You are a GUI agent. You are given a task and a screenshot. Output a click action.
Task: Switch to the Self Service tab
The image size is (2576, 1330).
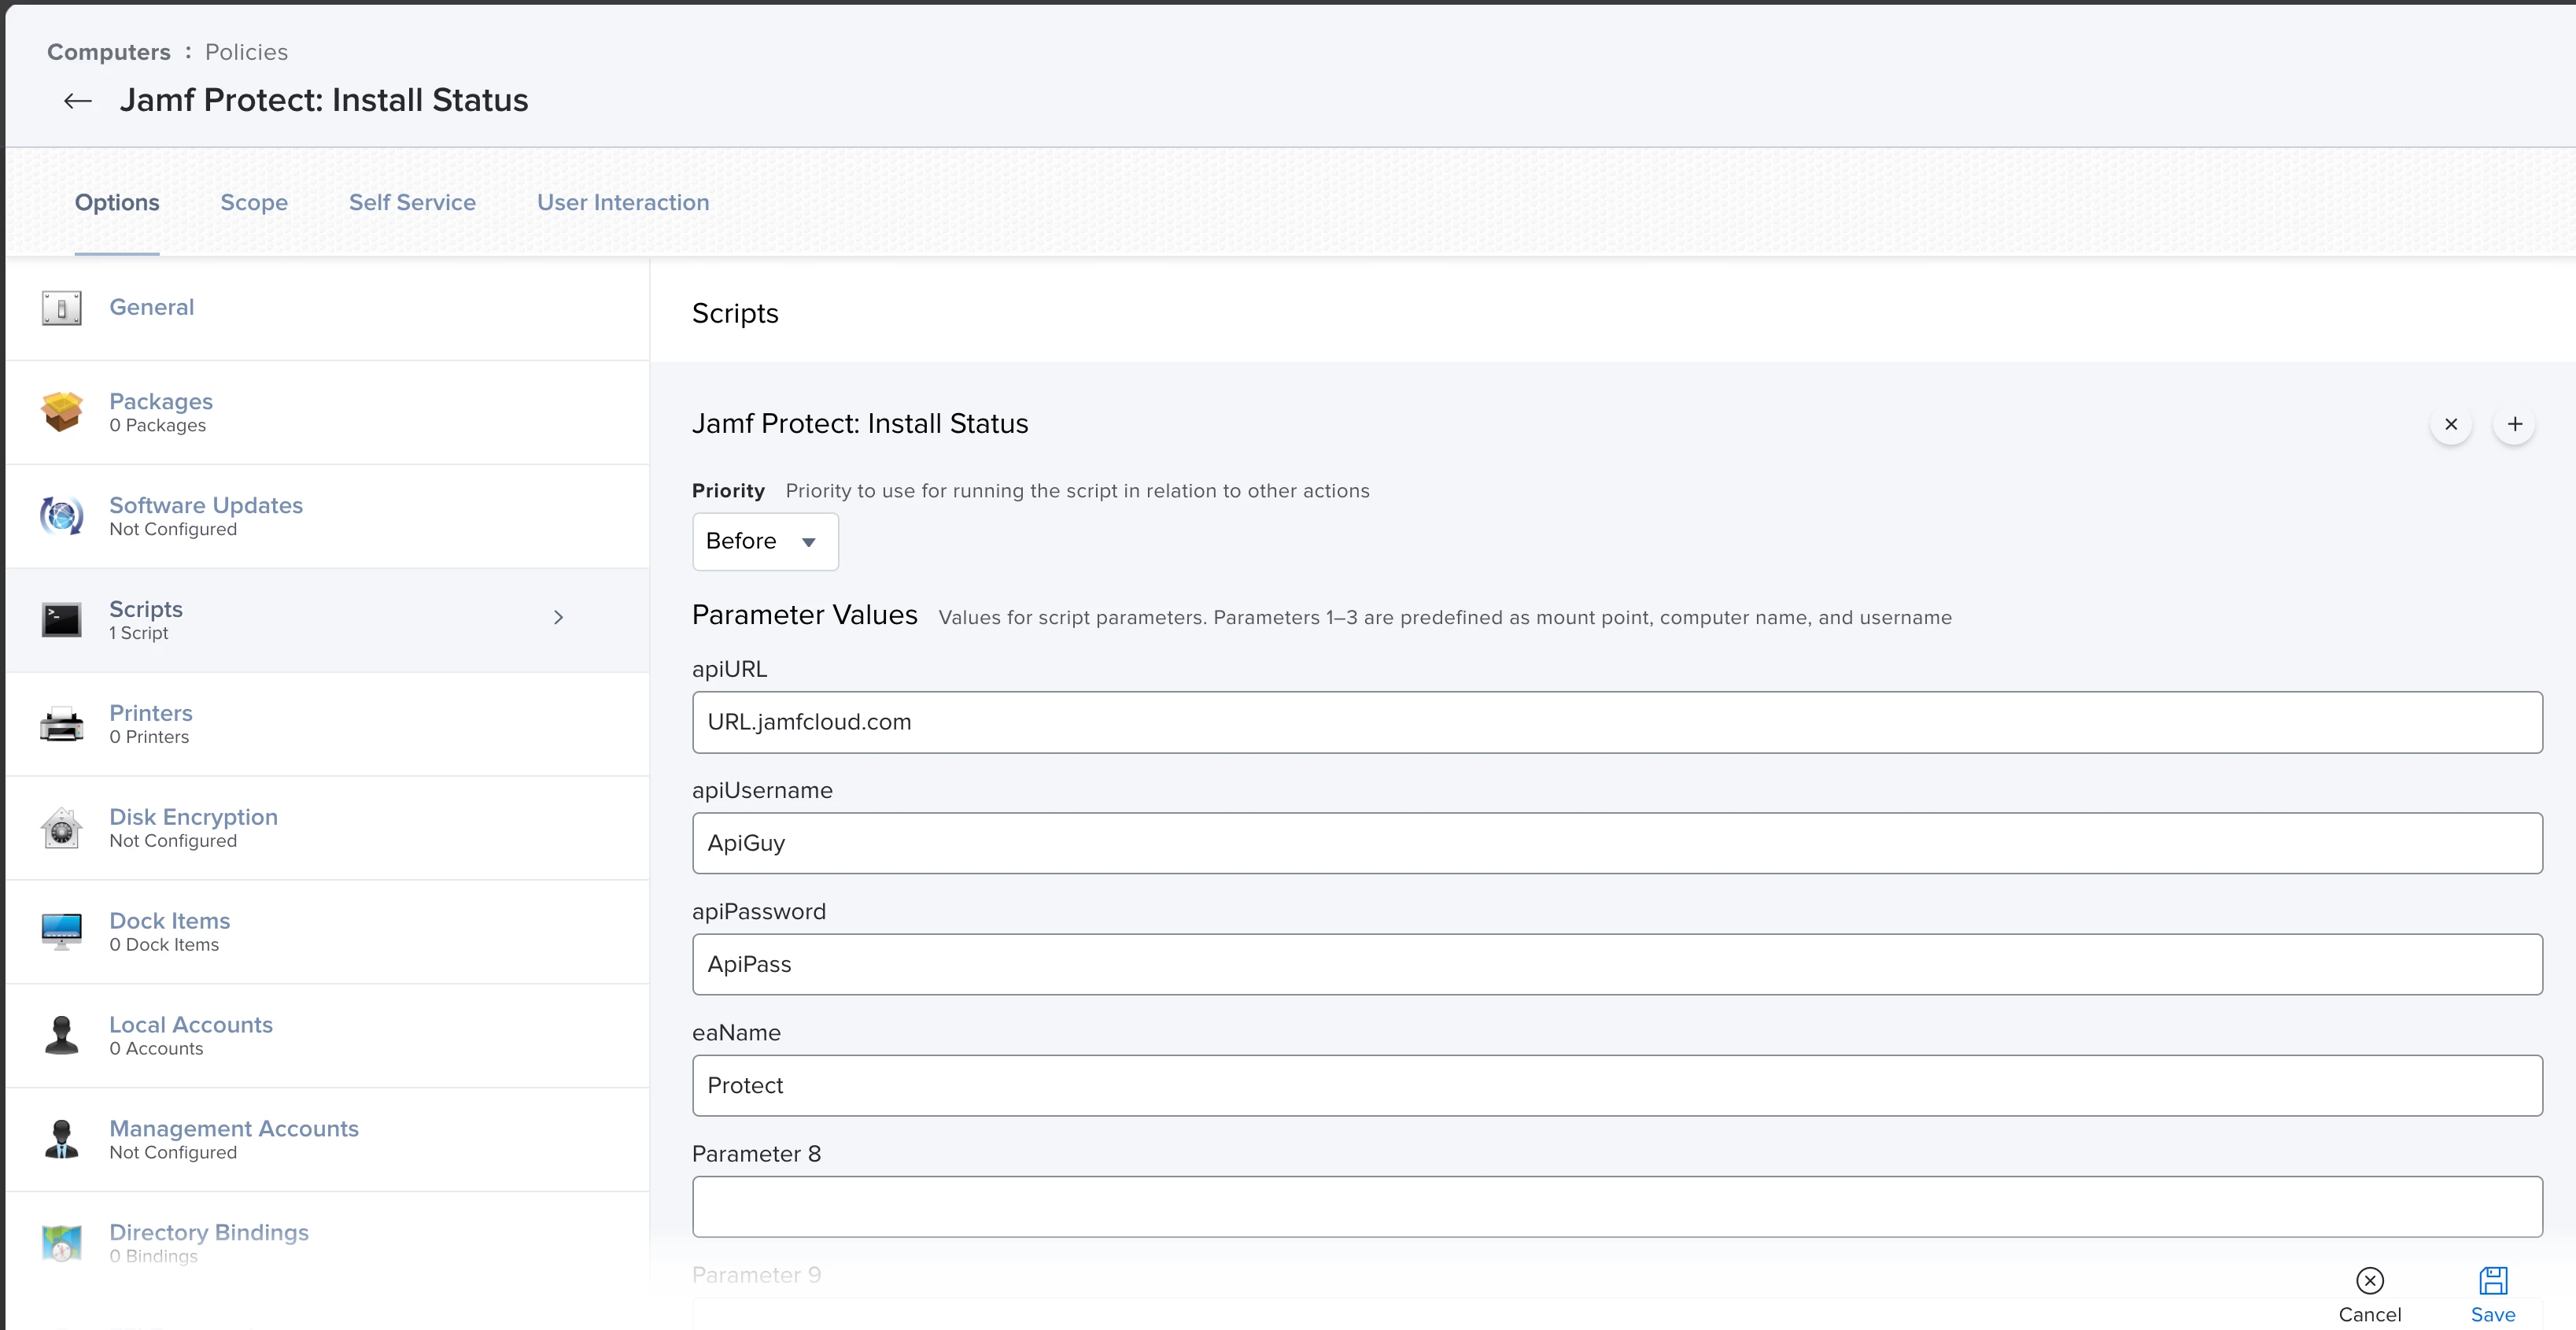tap(412, 202)
